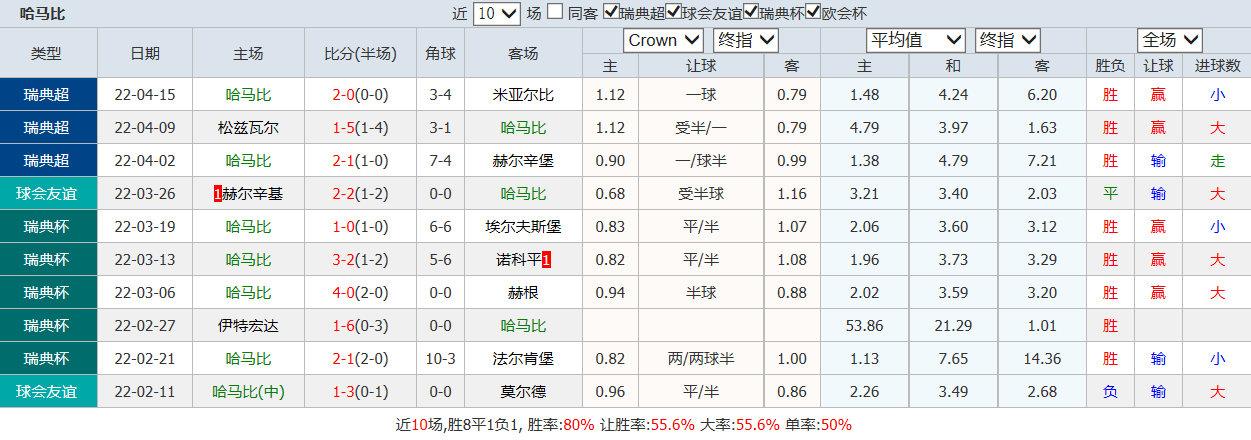Click 球会友谊 league cell in 22-03-26 row
The width and height of the screenshot is (1251, 440).
click(x=49, y=194)
